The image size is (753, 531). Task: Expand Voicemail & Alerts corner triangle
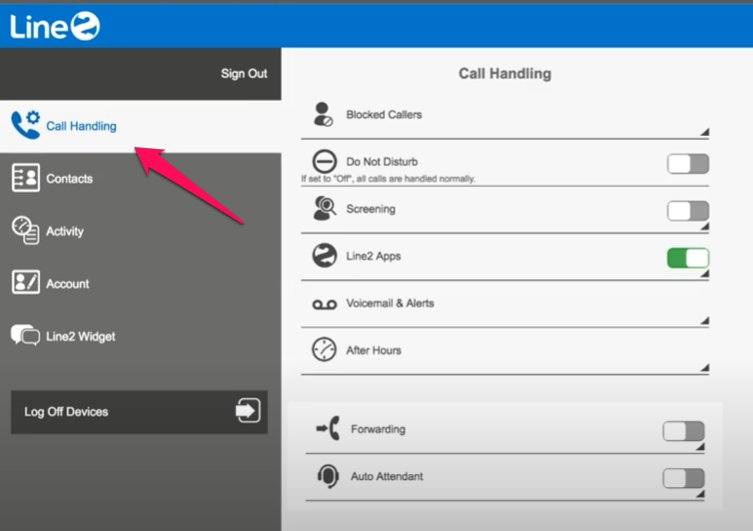point(704,321)
